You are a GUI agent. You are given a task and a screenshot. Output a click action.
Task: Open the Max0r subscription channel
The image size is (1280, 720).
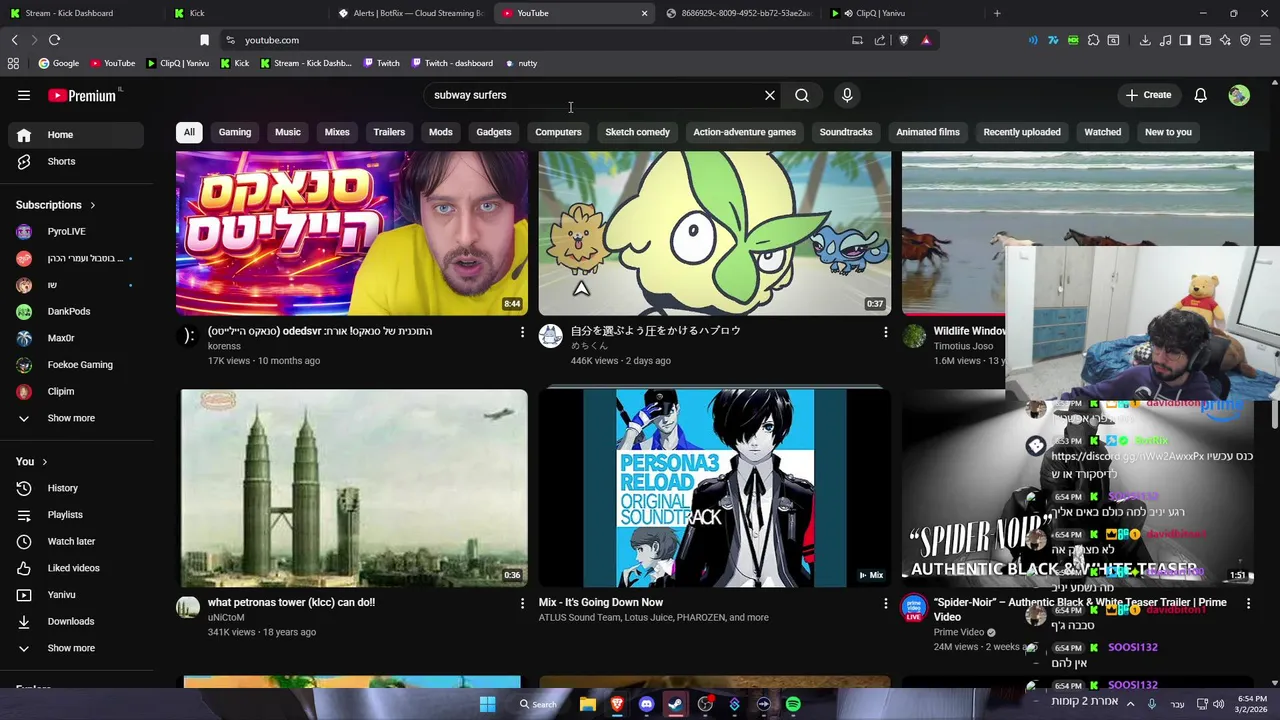coord(76,338)
